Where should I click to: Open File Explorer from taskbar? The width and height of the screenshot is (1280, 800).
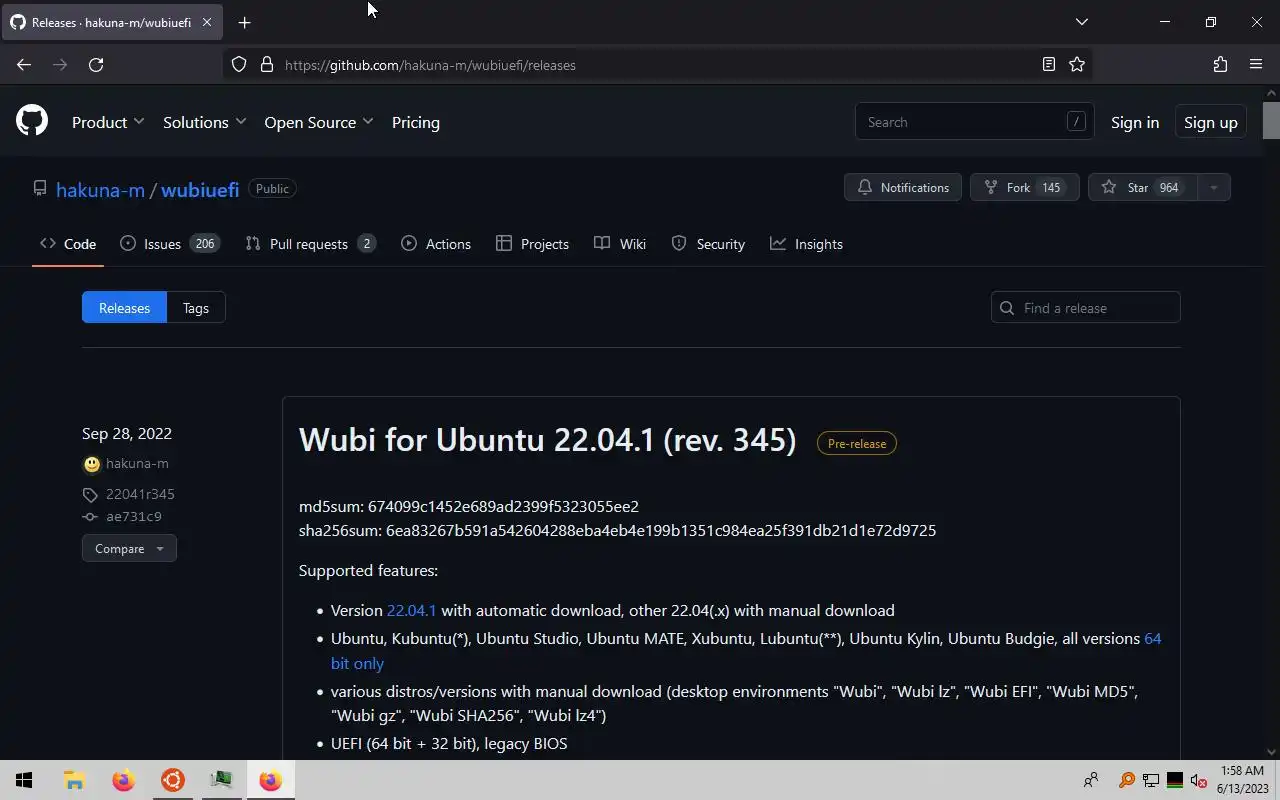click(x=74, y=781)
